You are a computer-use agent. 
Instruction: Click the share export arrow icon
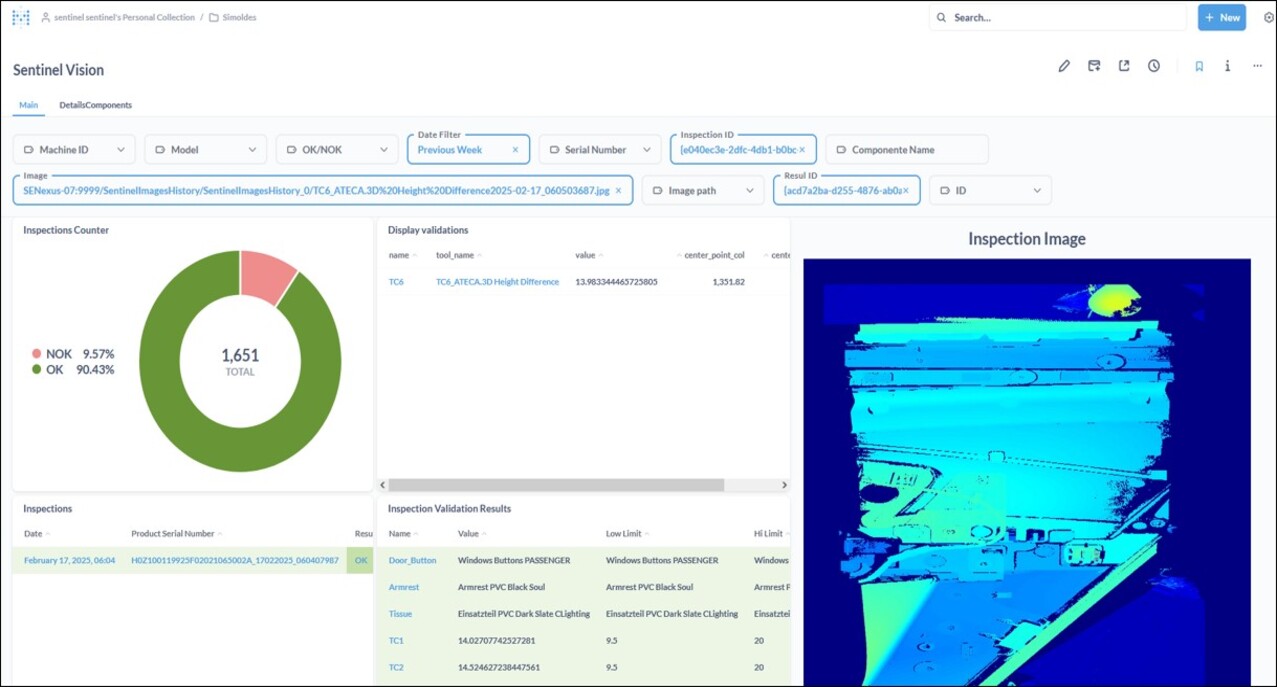(1124, 66)
